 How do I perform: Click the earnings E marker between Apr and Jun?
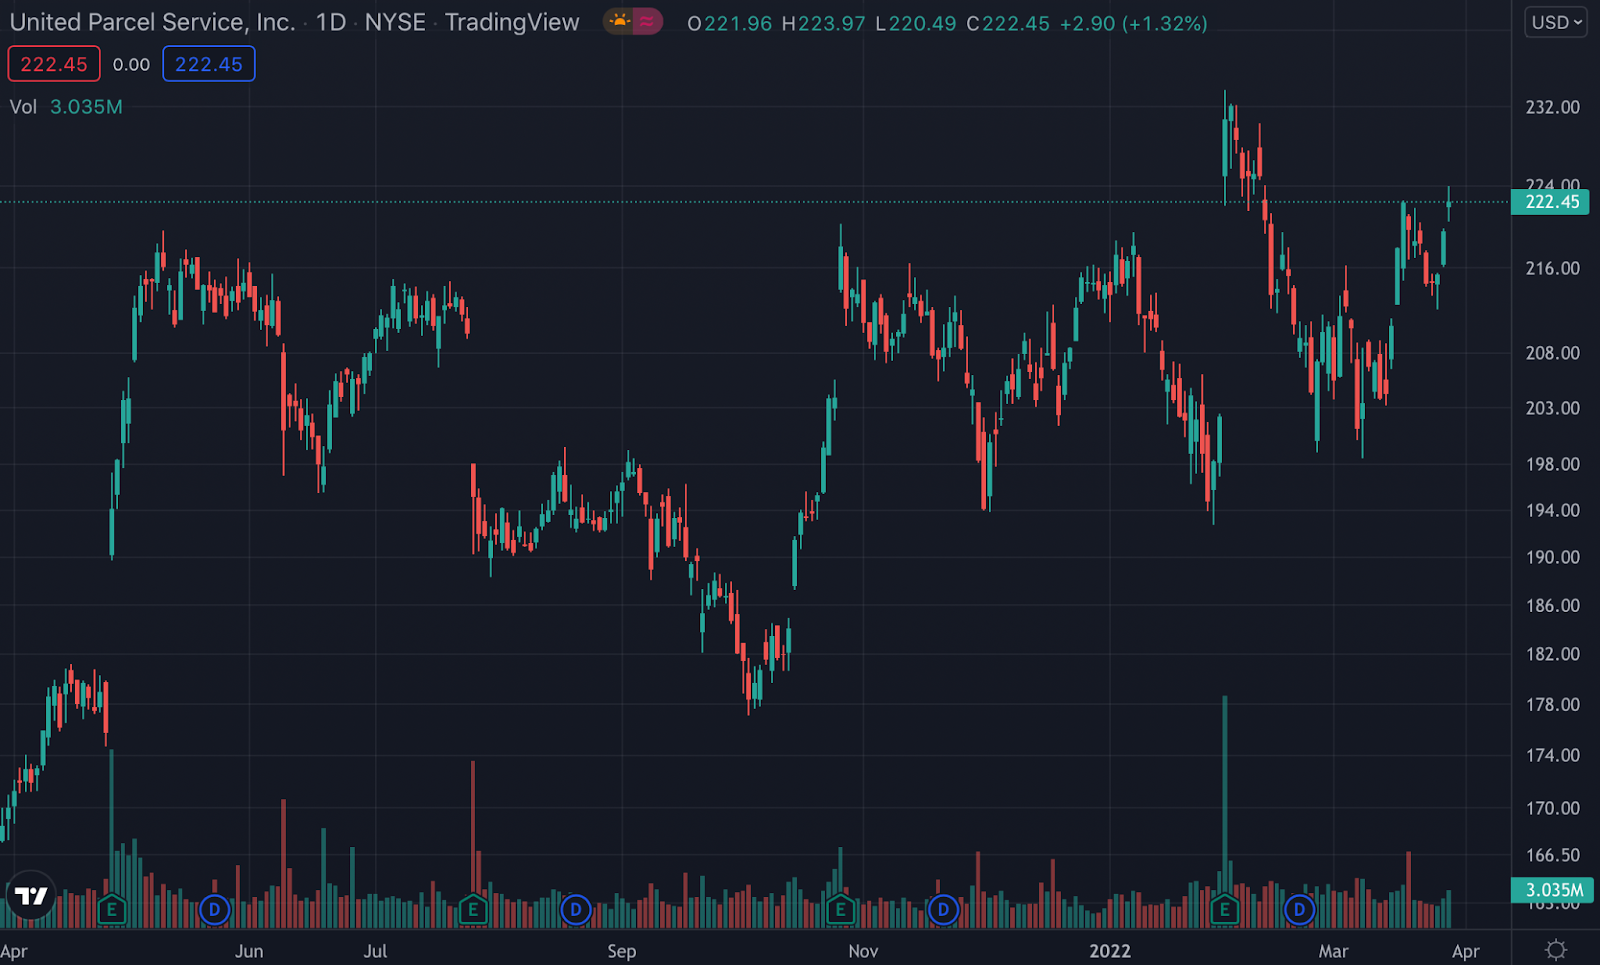111,910
